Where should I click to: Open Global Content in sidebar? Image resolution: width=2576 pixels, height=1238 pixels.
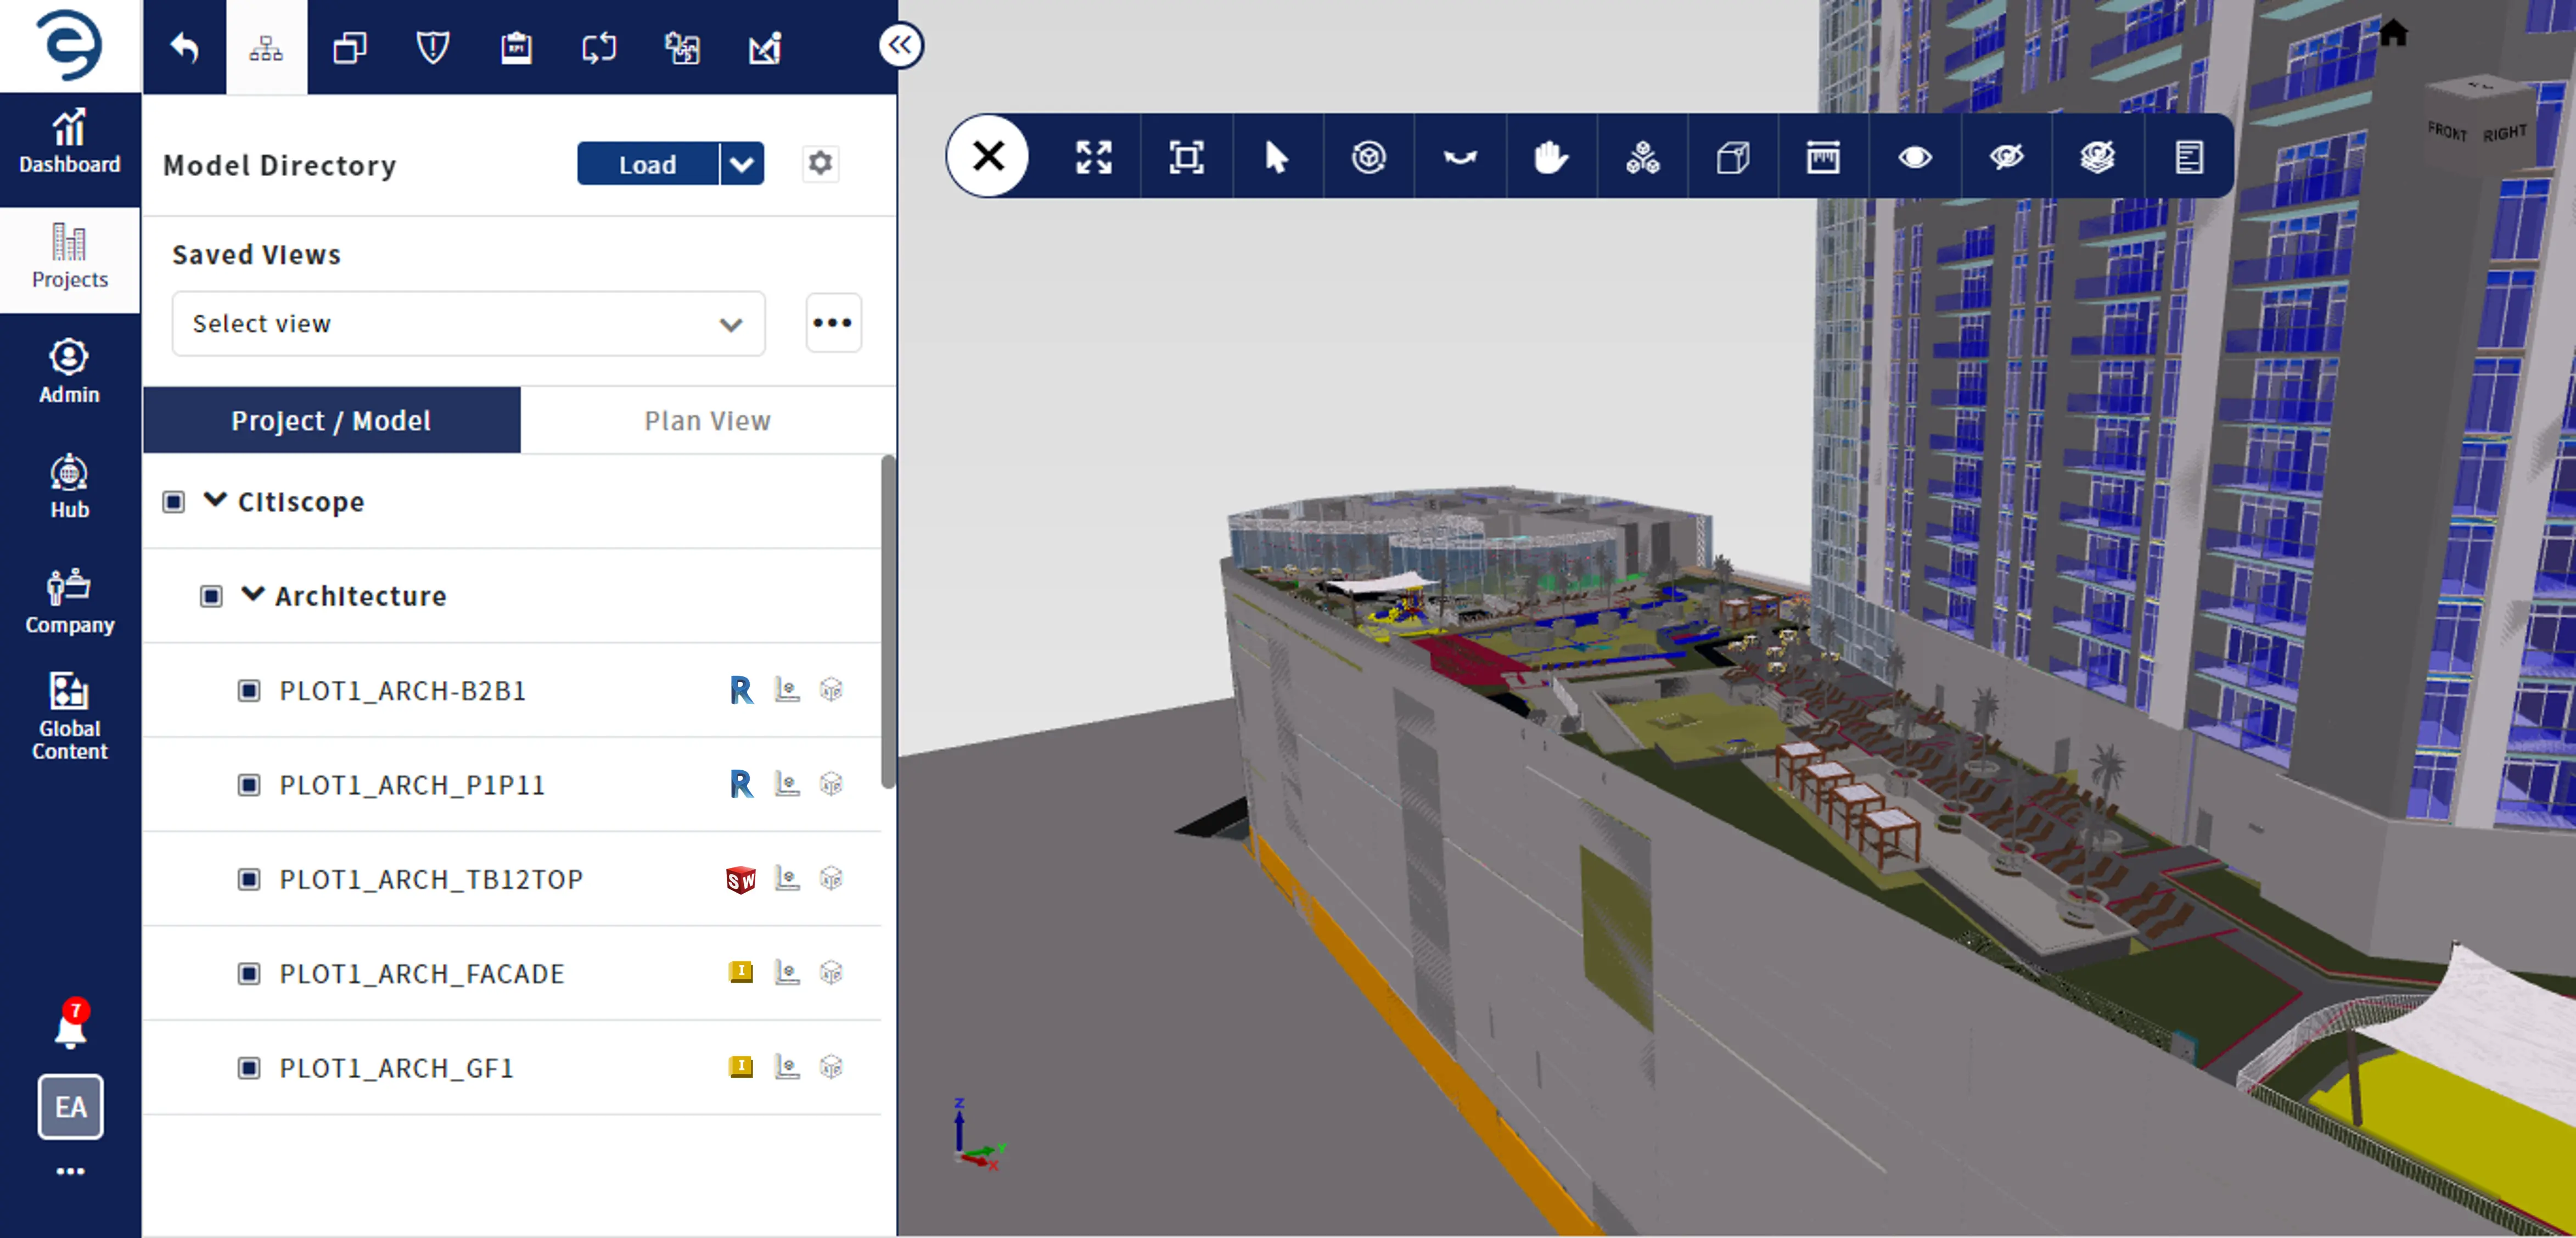(x=70, y=717)
